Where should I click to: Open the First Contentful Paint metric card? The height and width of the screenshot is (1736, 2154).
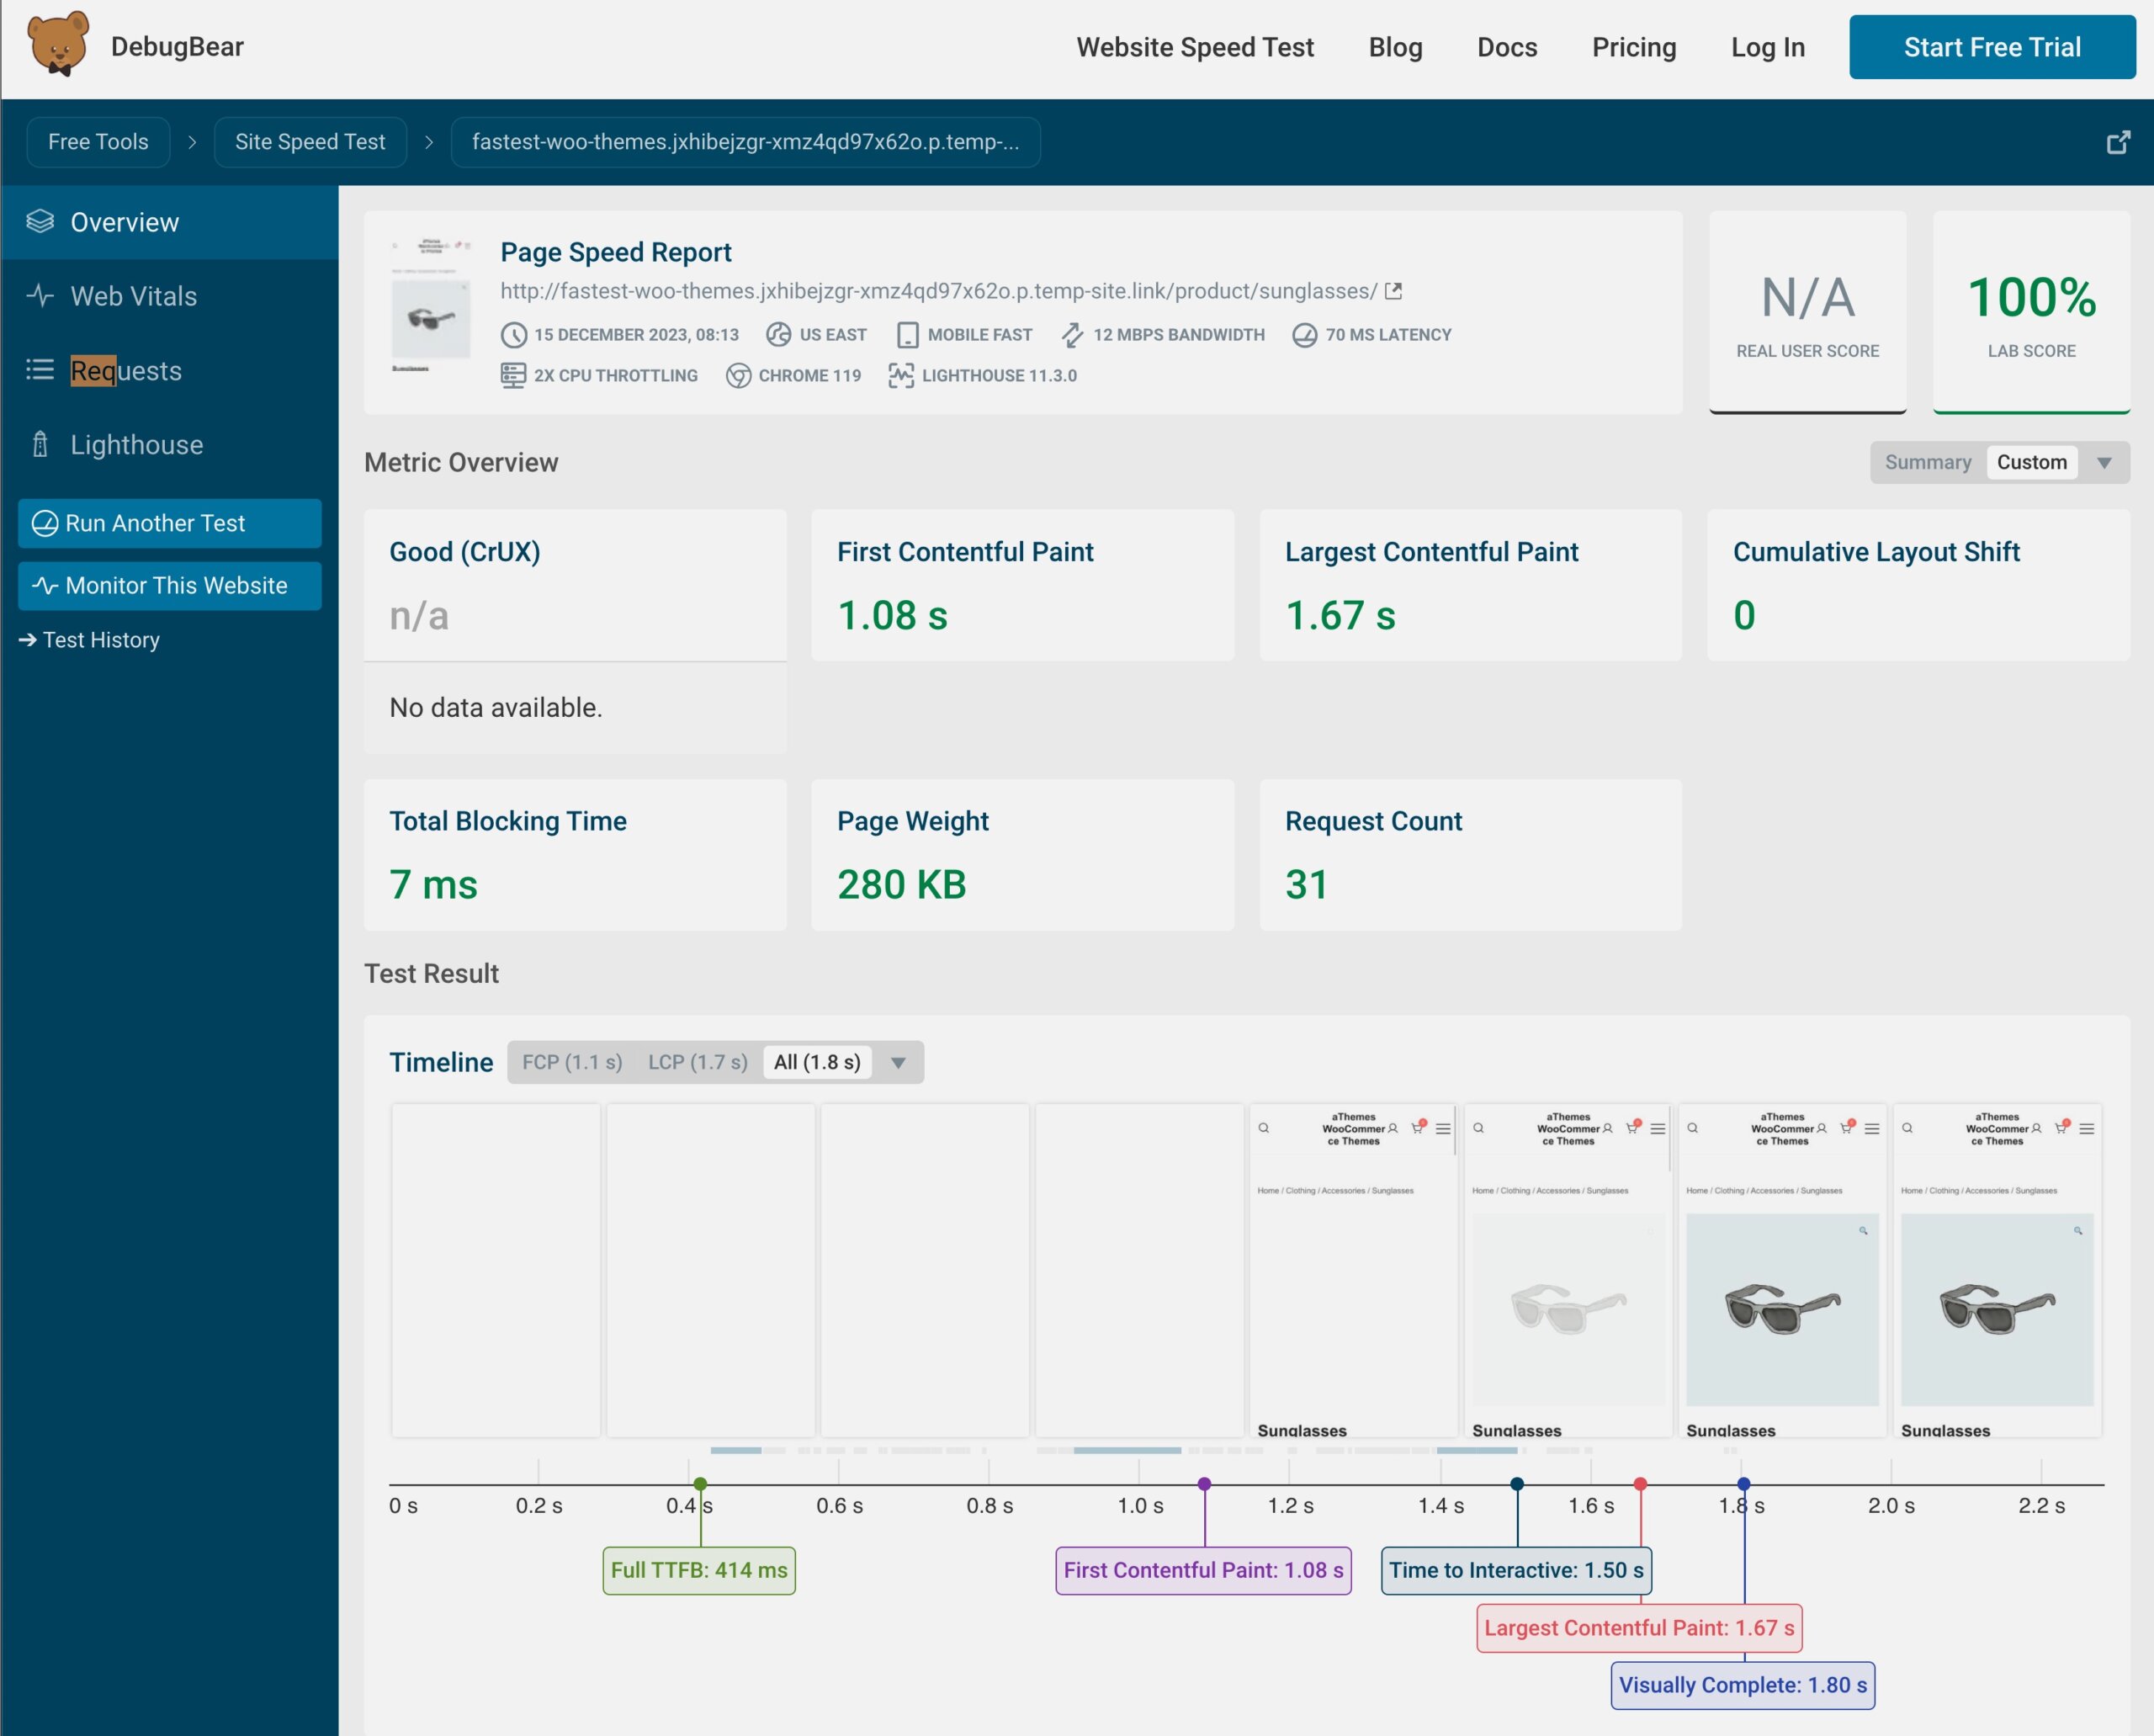pyautogui.click(x=1022, y=585)
